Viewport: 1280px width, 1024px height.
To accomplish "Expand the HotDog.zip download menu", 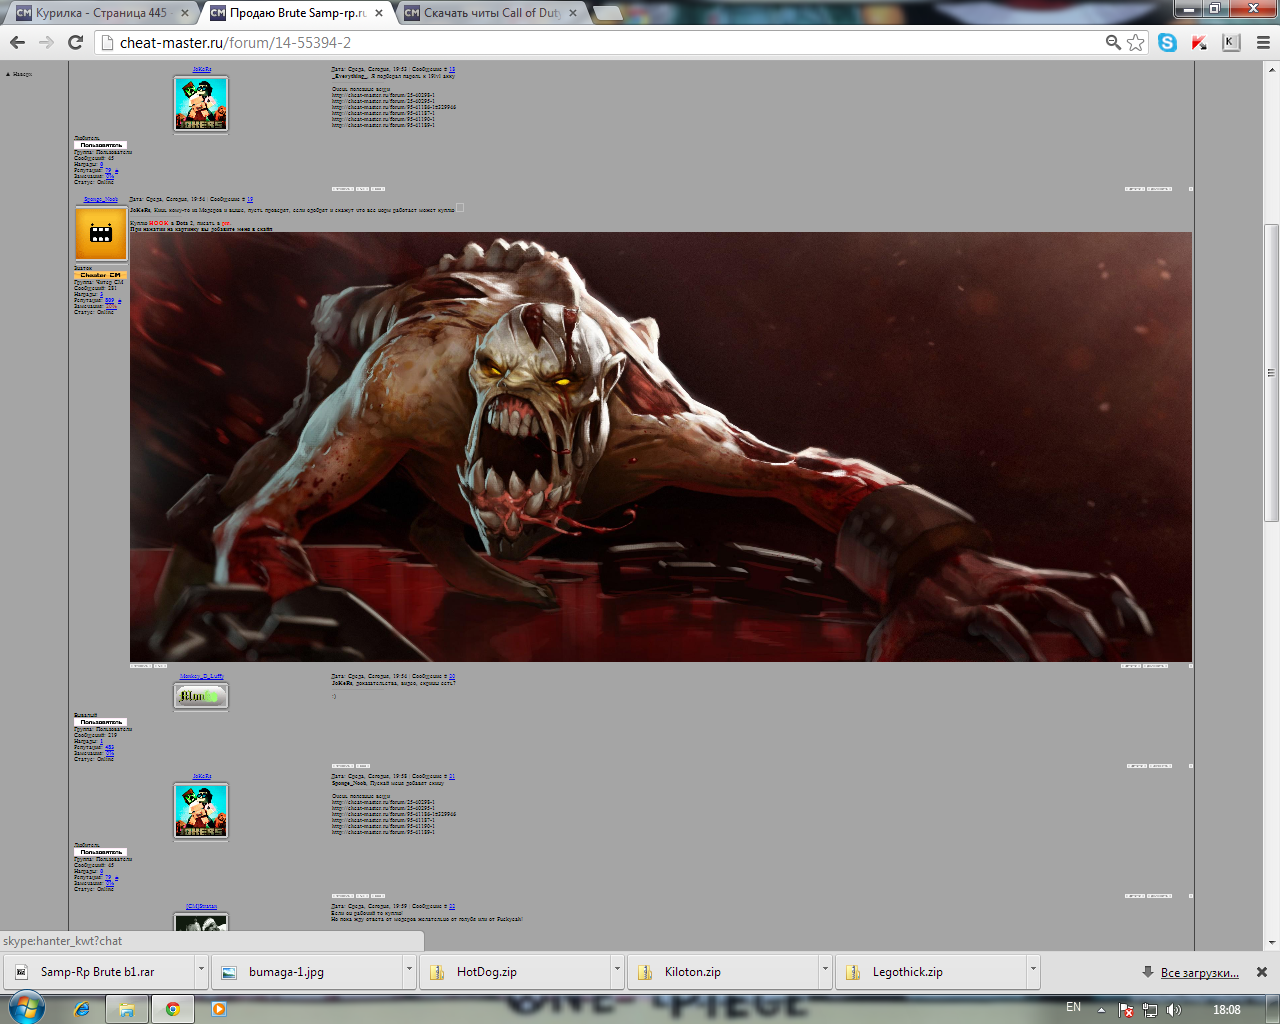I will click(617, 971).
